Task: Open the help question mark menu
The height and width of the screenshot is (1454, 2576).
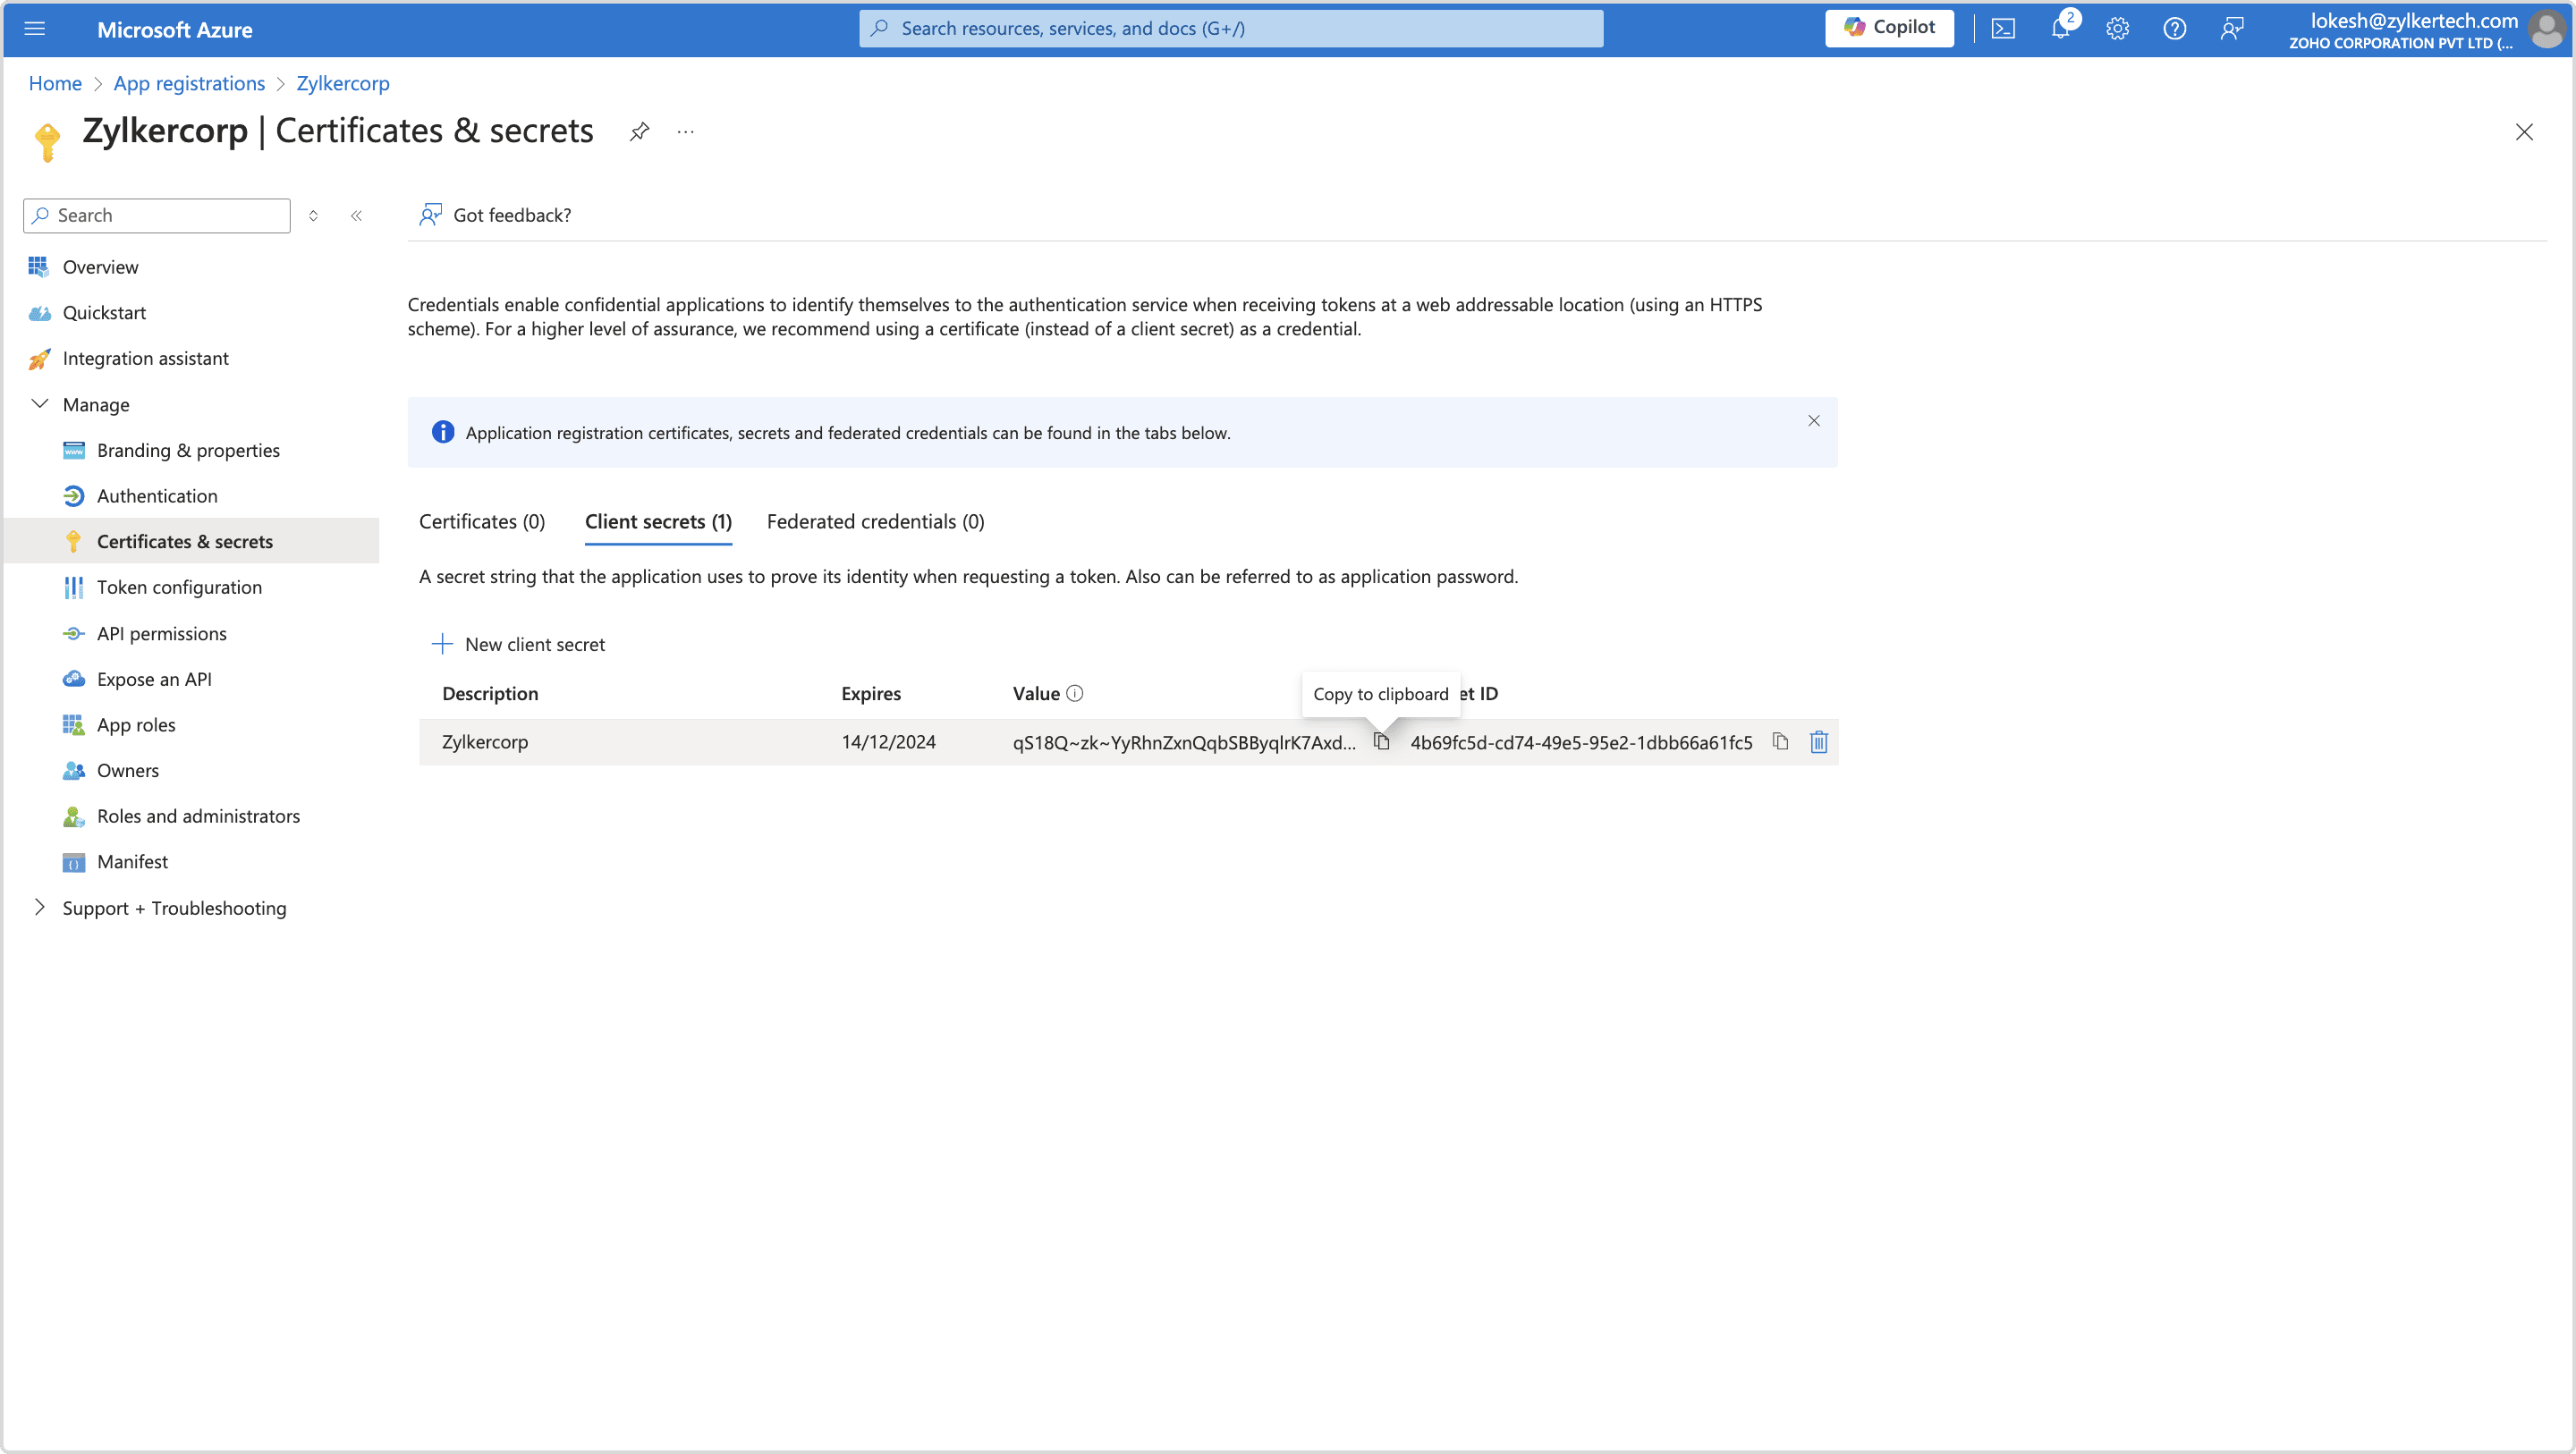Action: [2174, 29]
